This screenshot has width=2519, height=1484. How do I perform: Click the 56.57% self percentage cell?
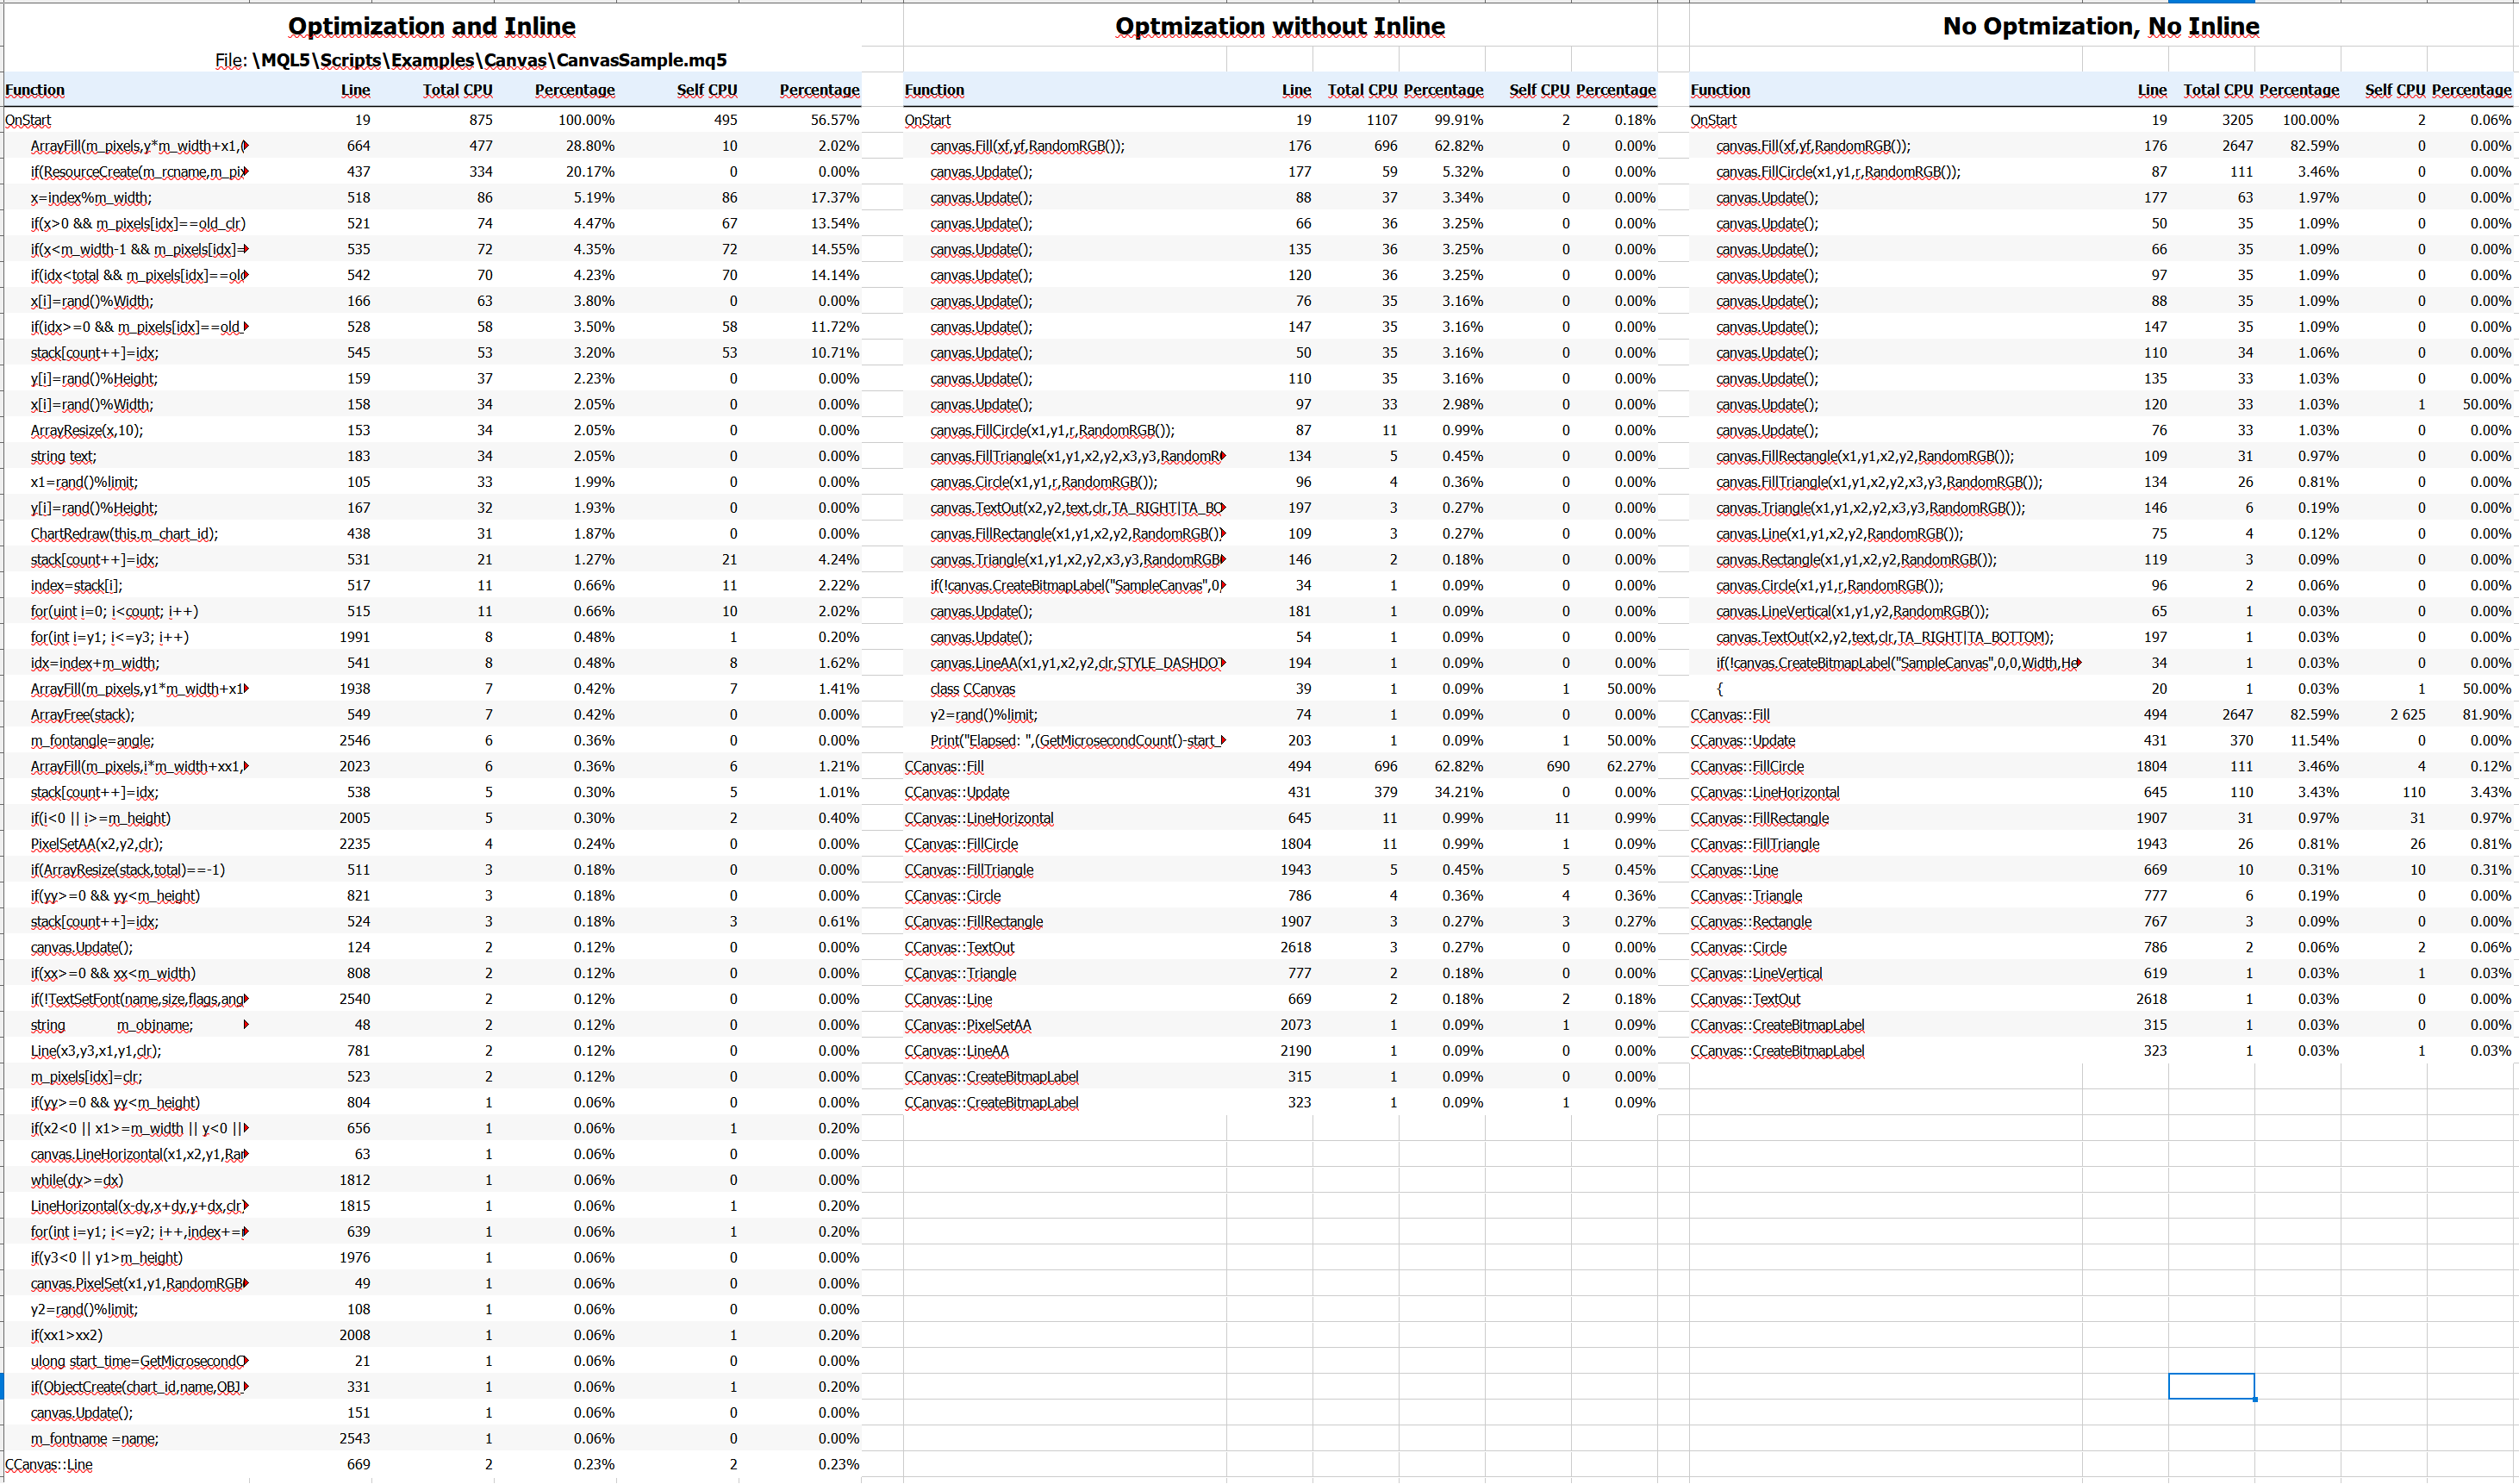point(835,120)
